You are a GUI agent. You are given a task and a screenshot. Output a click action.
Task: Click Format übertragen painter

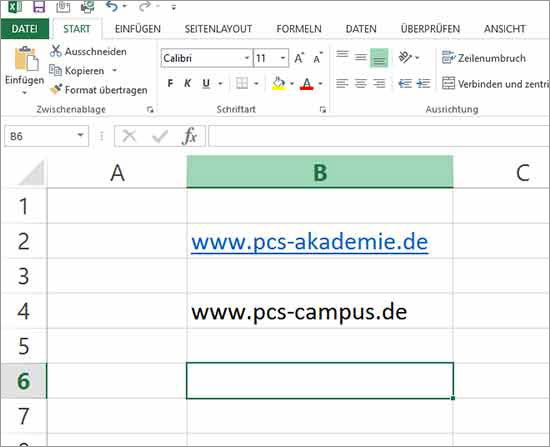[x=99, y=90]
